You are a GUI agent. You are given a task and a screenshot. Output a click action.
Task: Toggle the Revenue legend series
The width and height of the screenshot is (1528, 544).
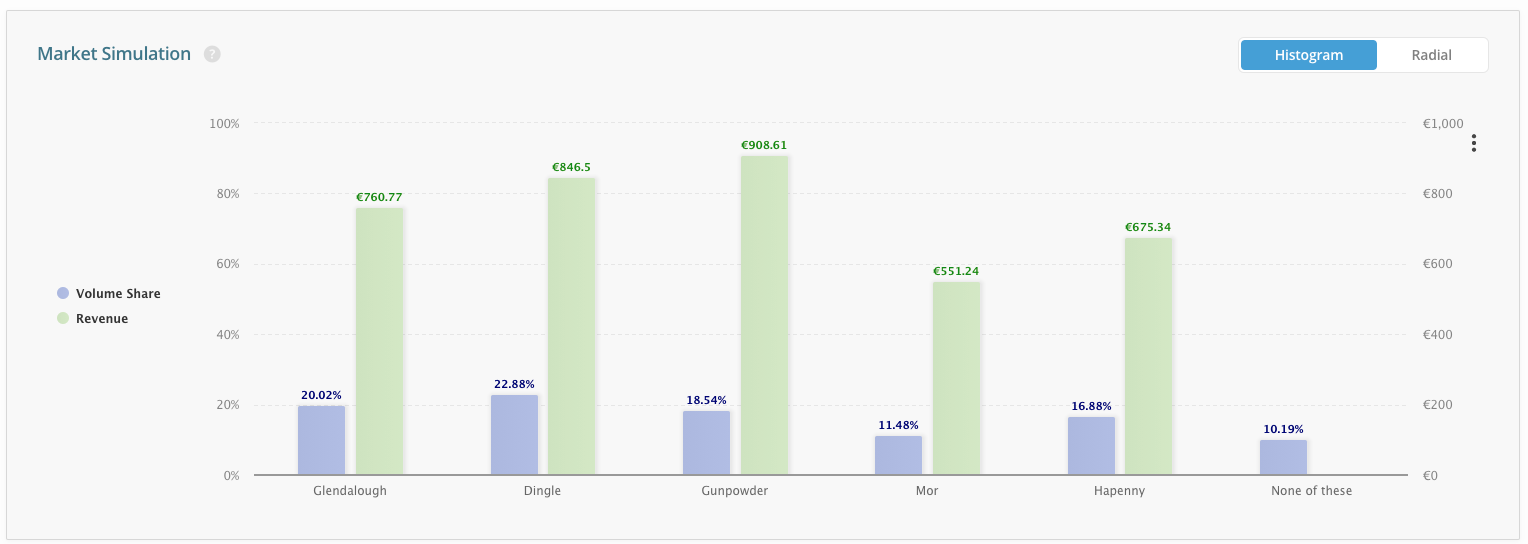102,319
